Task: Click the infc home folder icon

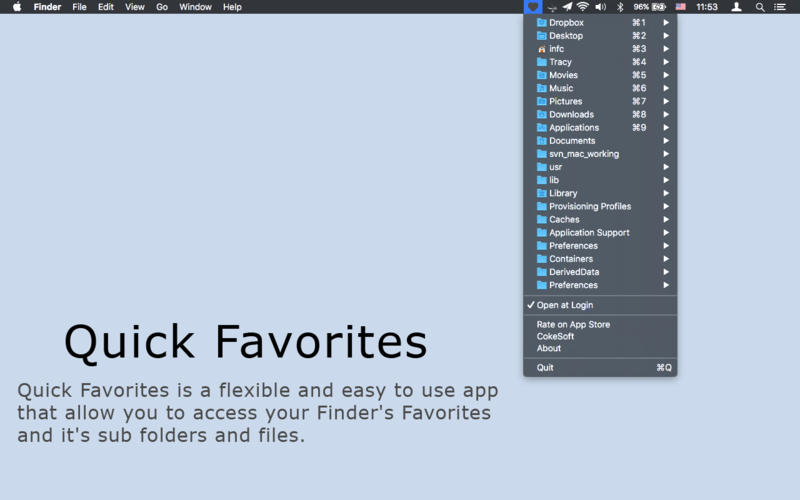Action: point(542,49)
